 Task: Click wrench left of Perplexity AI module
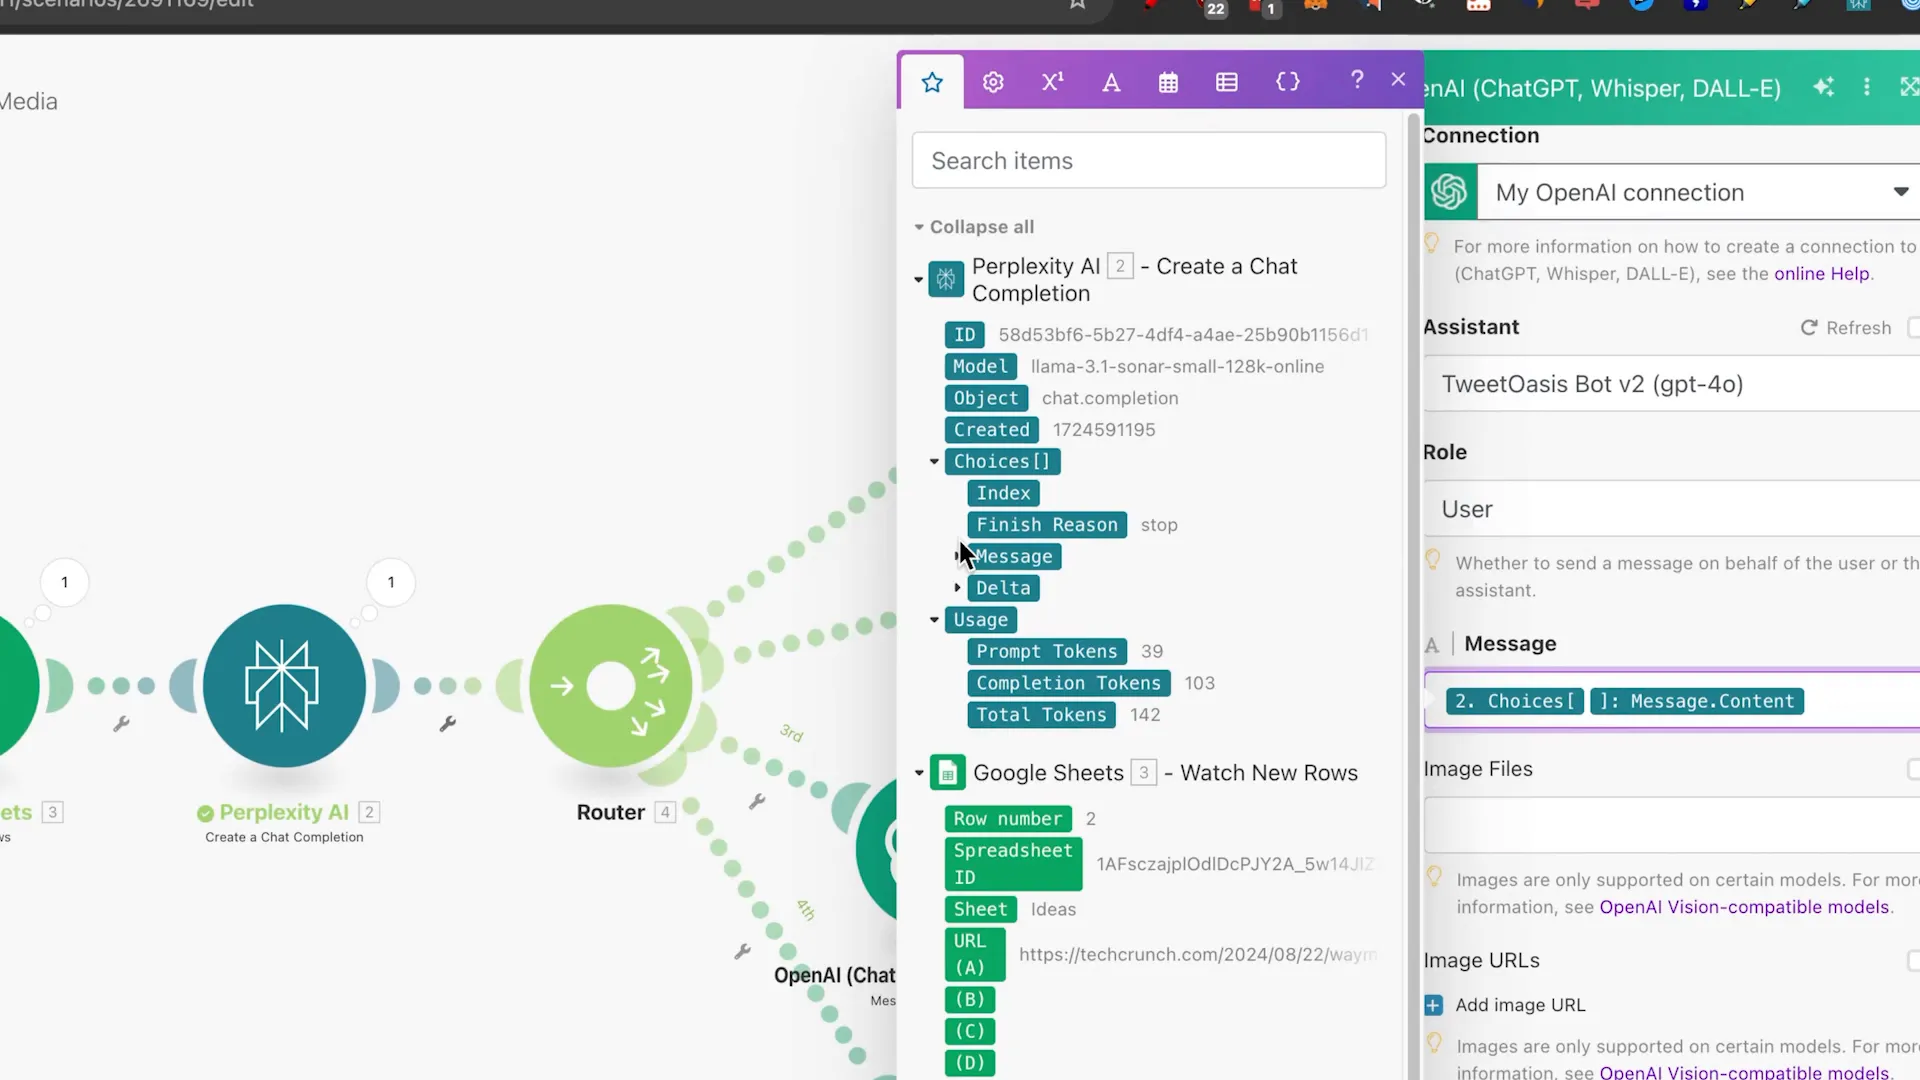click(x=121, y=723)
